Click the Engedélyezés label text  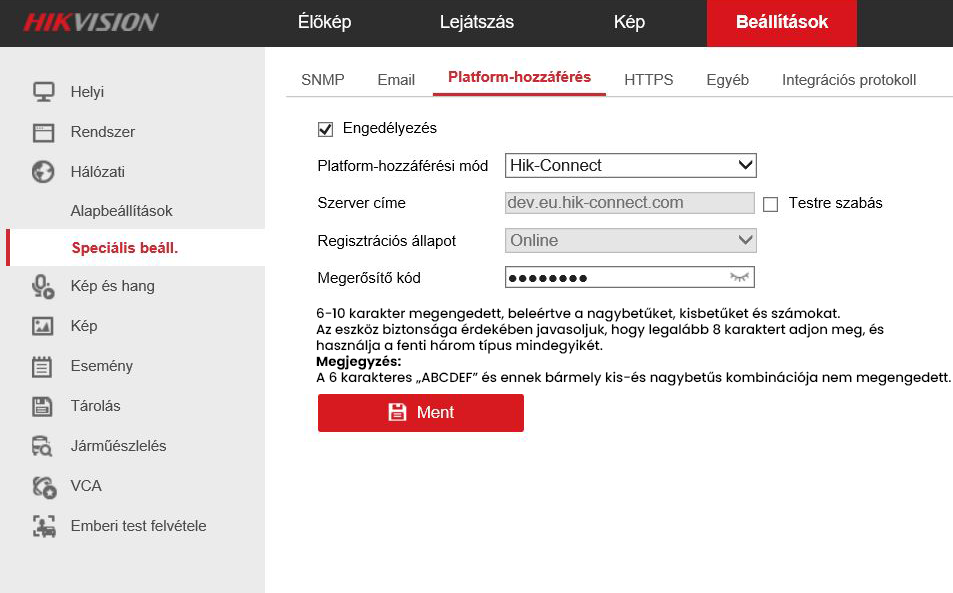(390, 128)
